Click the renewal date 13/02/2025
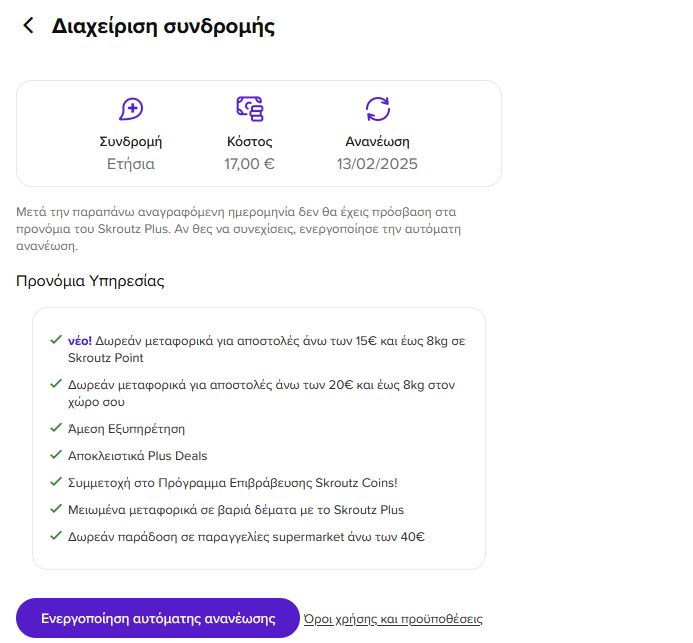This screenshot has width=693, height=643. (377, 164)
